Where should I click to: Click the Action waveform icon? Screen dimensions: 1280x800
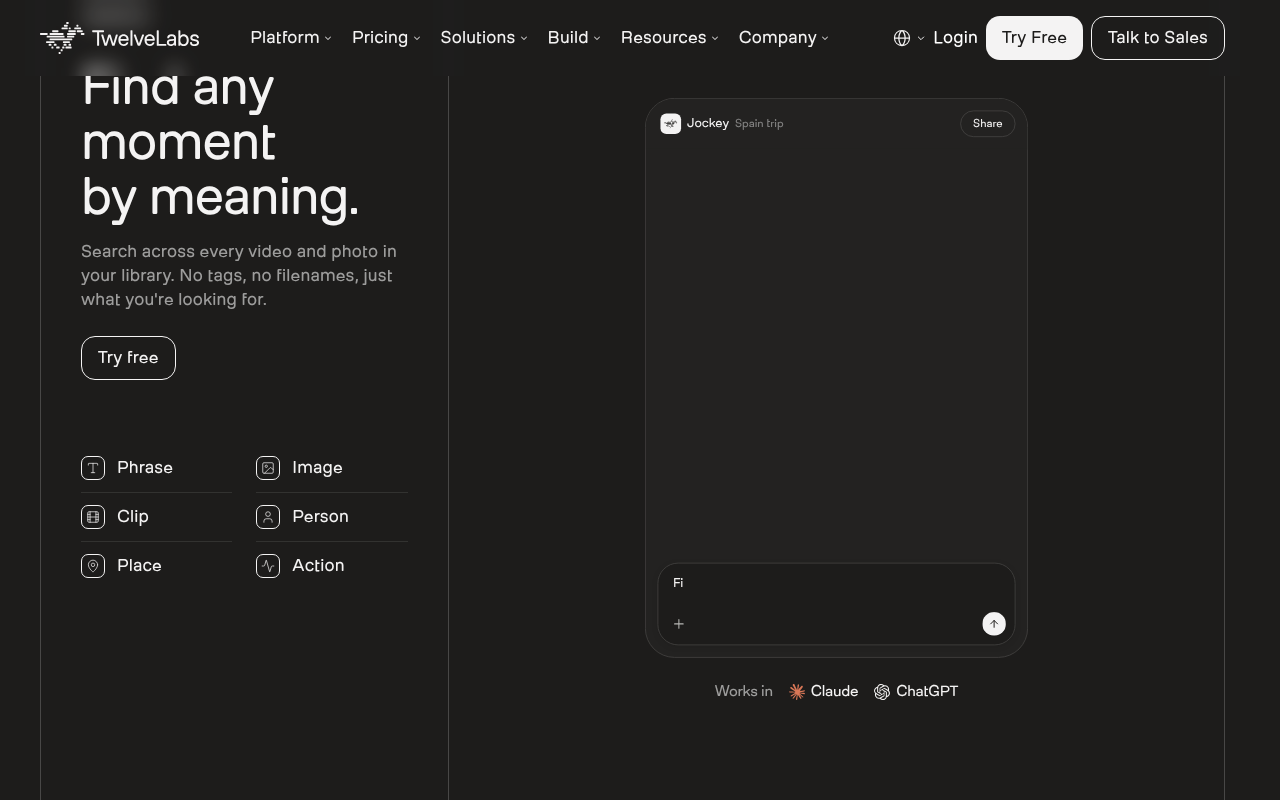(268, 566)
